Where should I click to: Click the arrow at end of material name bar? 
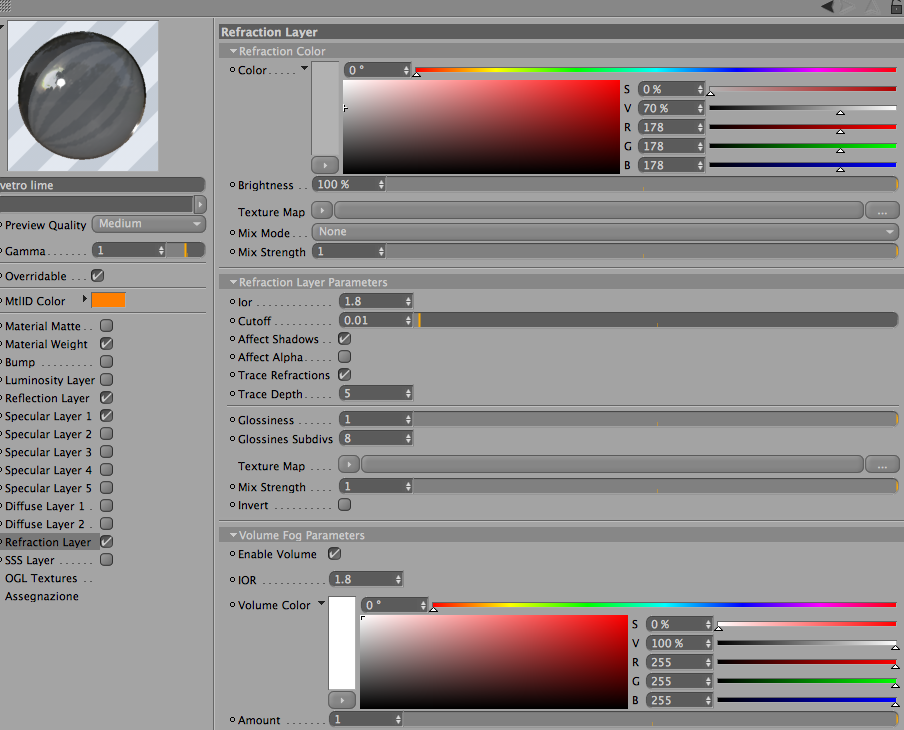200,204
